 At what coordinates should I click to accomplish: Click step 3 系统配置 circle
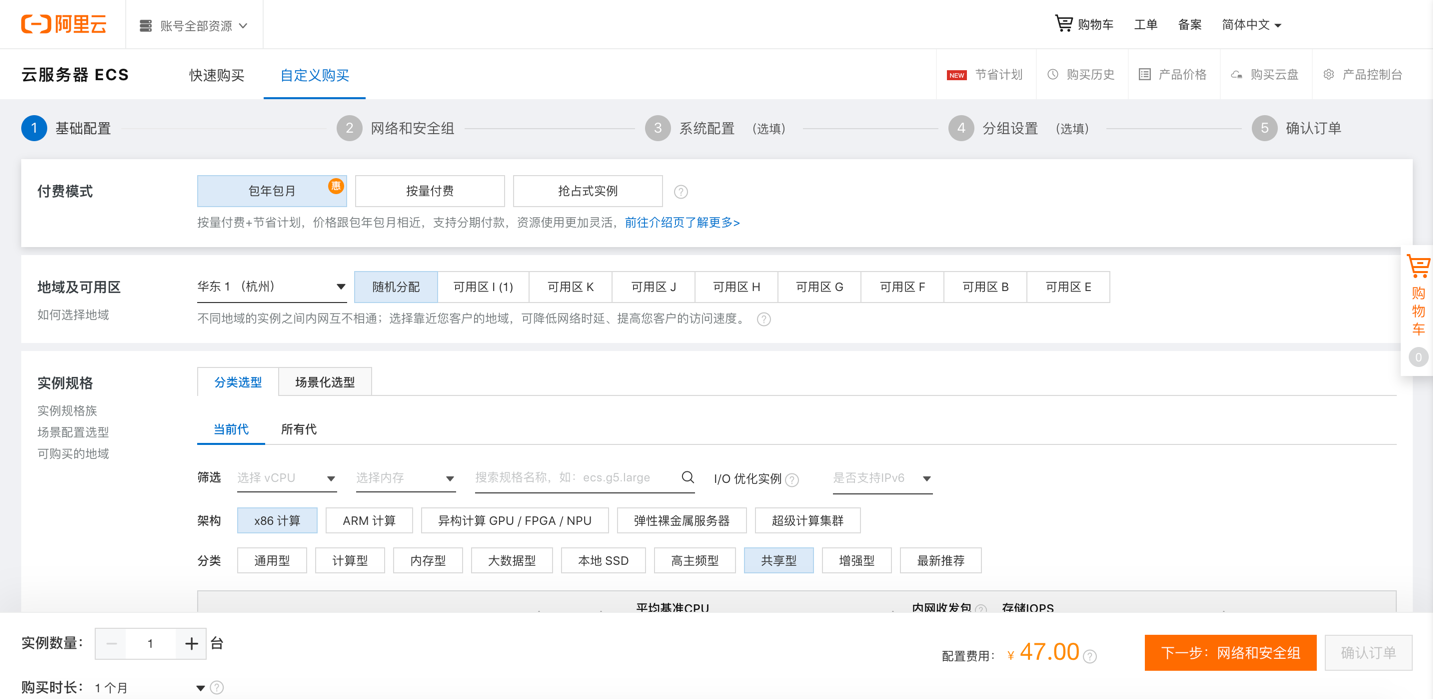coord(657,128)
